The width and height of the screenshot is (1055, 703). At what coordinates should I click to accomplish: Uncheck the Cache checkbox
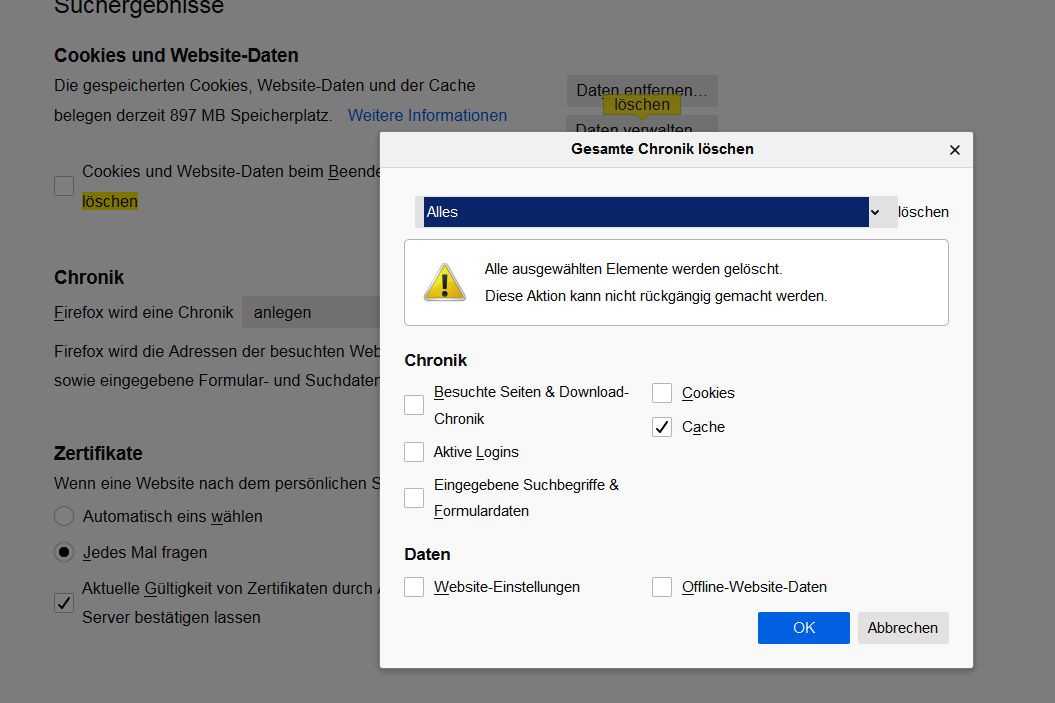662,427
